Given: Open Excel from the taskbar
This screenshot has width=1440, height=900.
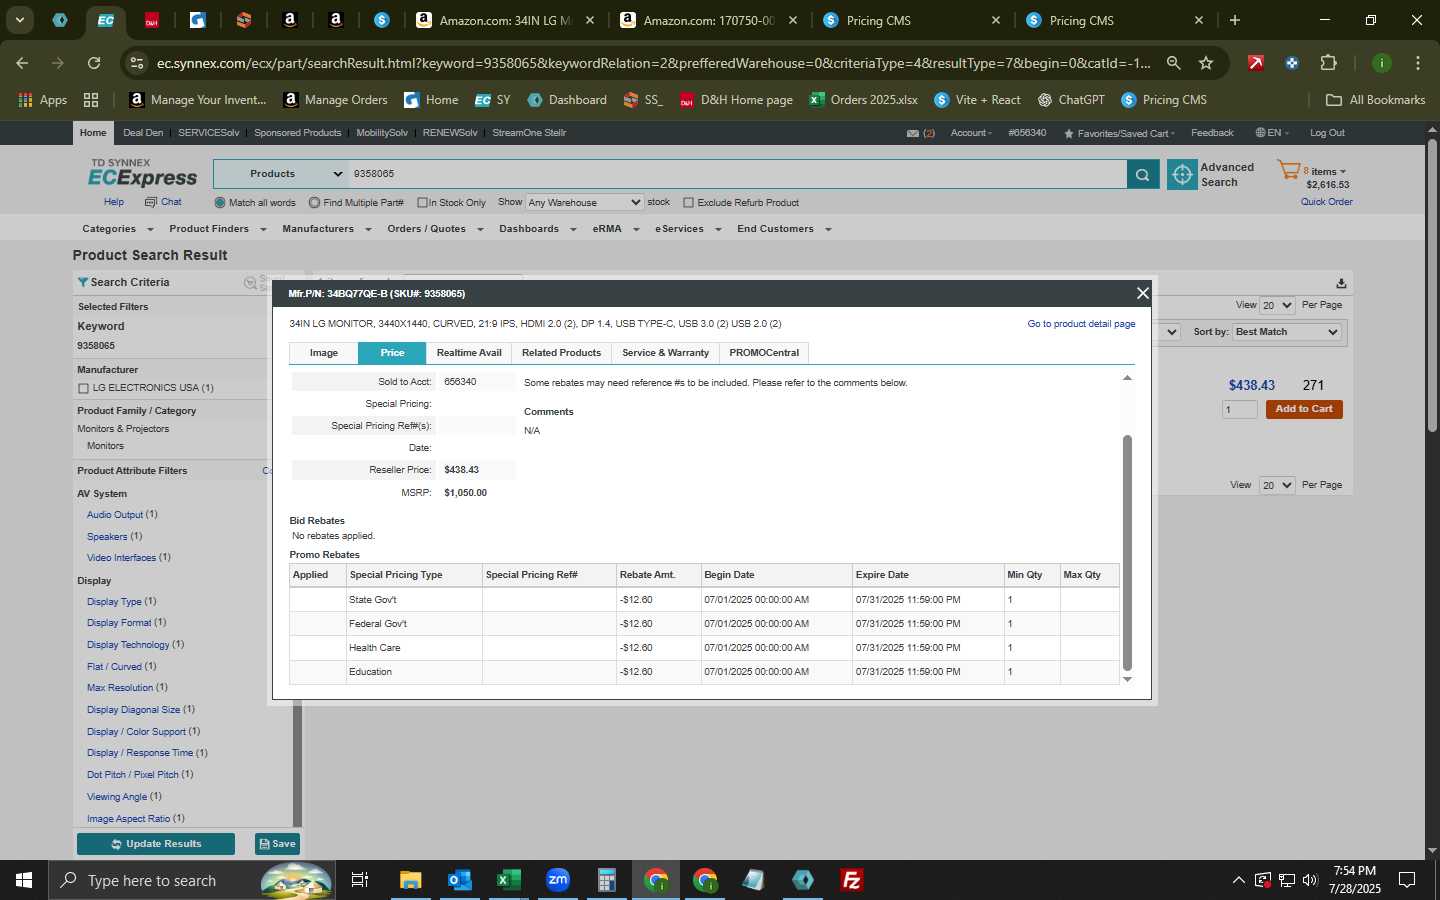Looking at the screenshot, I should pos(509,880).
